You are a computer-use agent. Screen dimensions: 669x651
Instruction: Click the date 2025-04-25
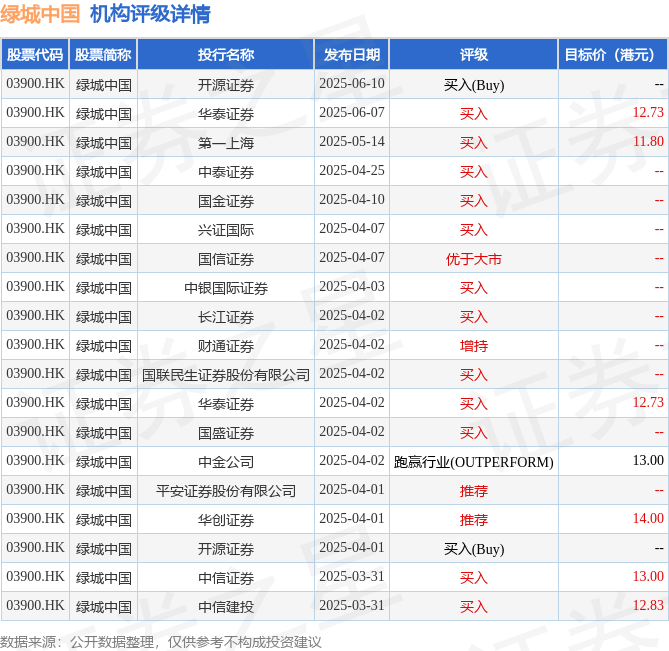click(x=352, y=171)
